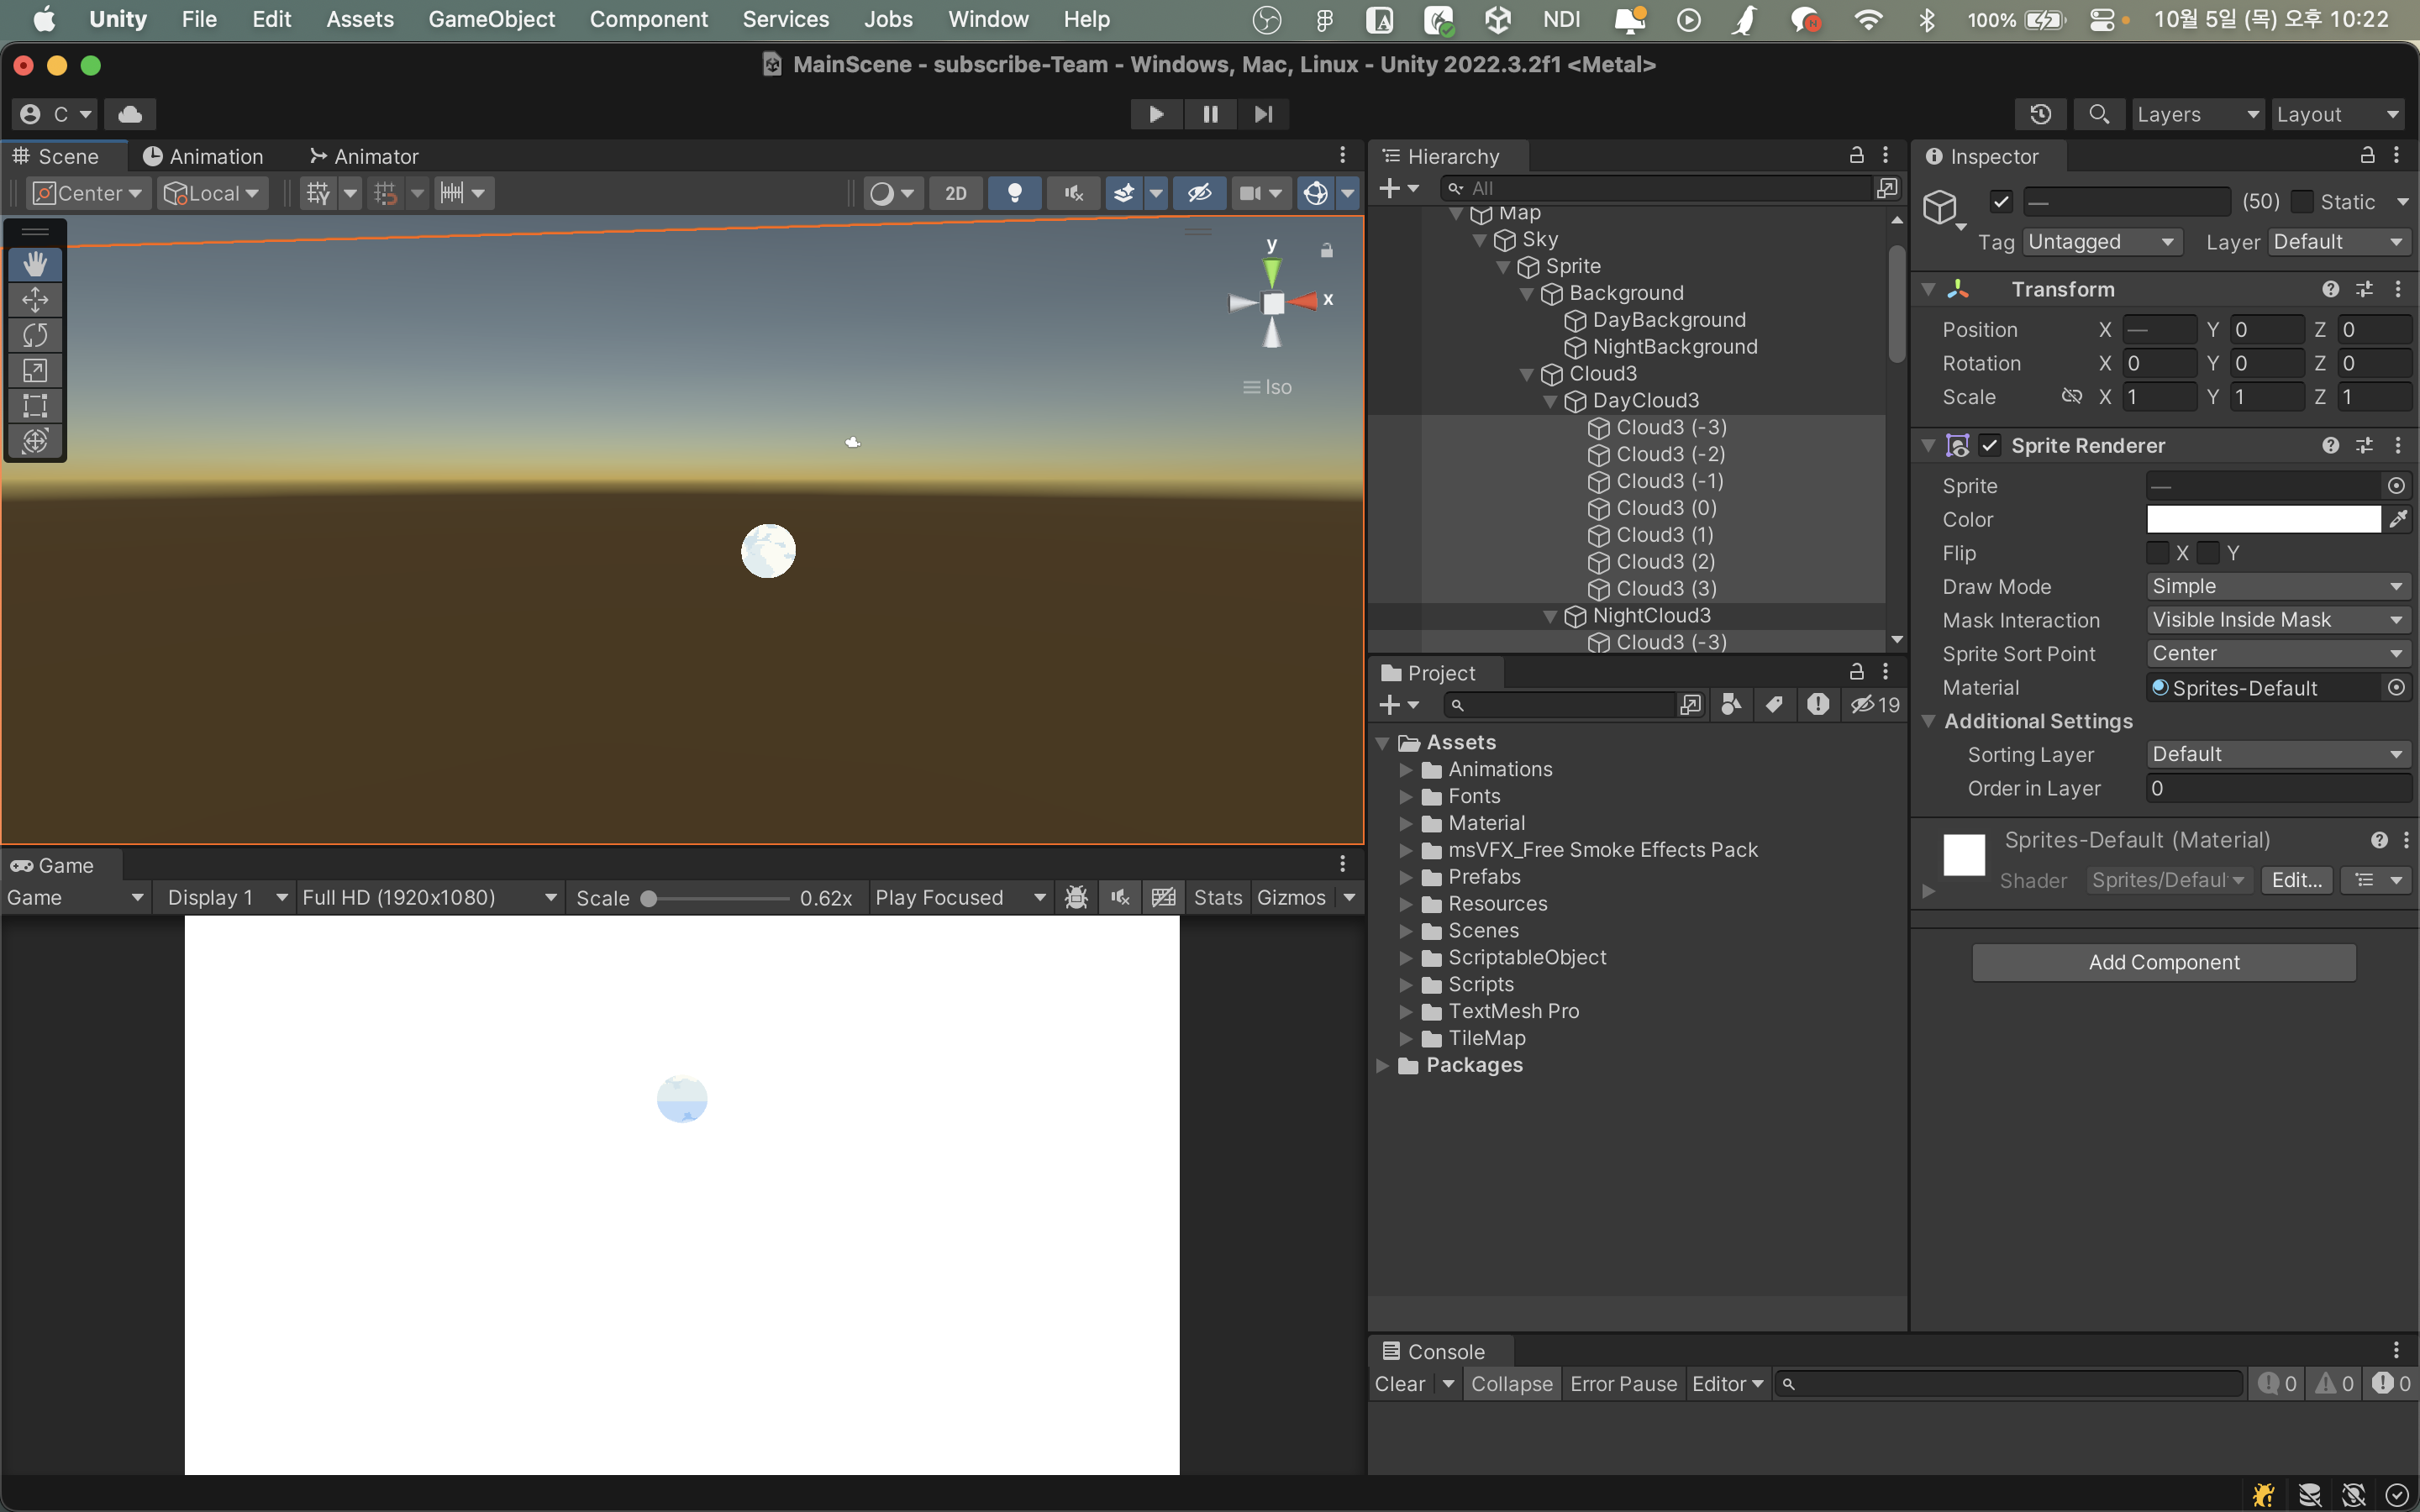Viewport: 2420px width, 1512px height.
Task: Collapse the DayCloud3 hierarchy node
Action: (x=1550, y=401)
